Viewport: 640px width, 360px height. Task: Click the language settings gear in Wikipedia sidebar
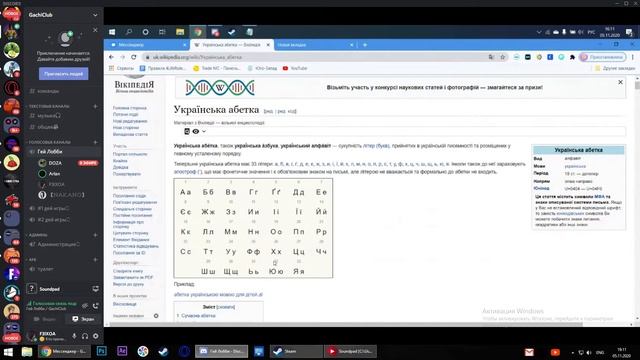coord(156,316)
